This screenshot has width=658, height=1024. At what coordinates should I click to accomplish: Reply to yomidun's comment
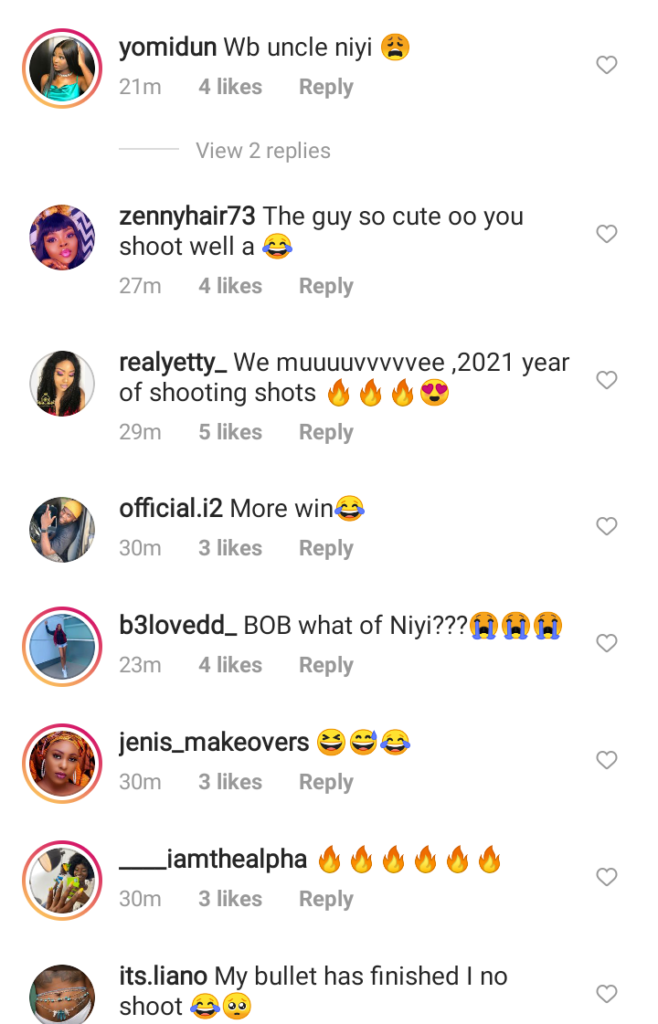pos(326,88)
